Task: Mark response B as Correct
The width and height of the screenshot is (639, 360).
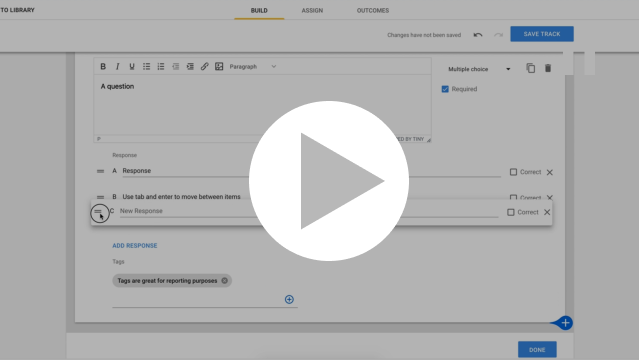Action: coord(513,198)
